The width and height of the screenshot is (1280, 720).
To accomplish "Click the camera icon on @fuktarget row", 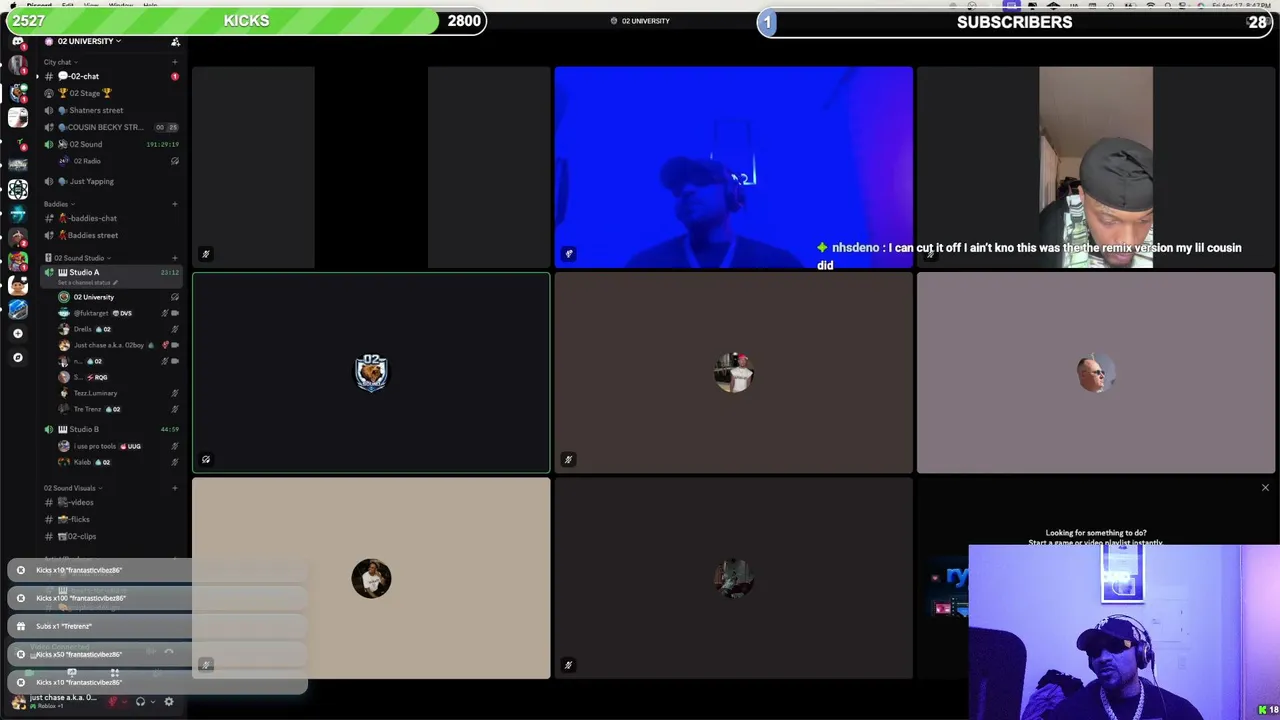I will click(x=175, y=313).
